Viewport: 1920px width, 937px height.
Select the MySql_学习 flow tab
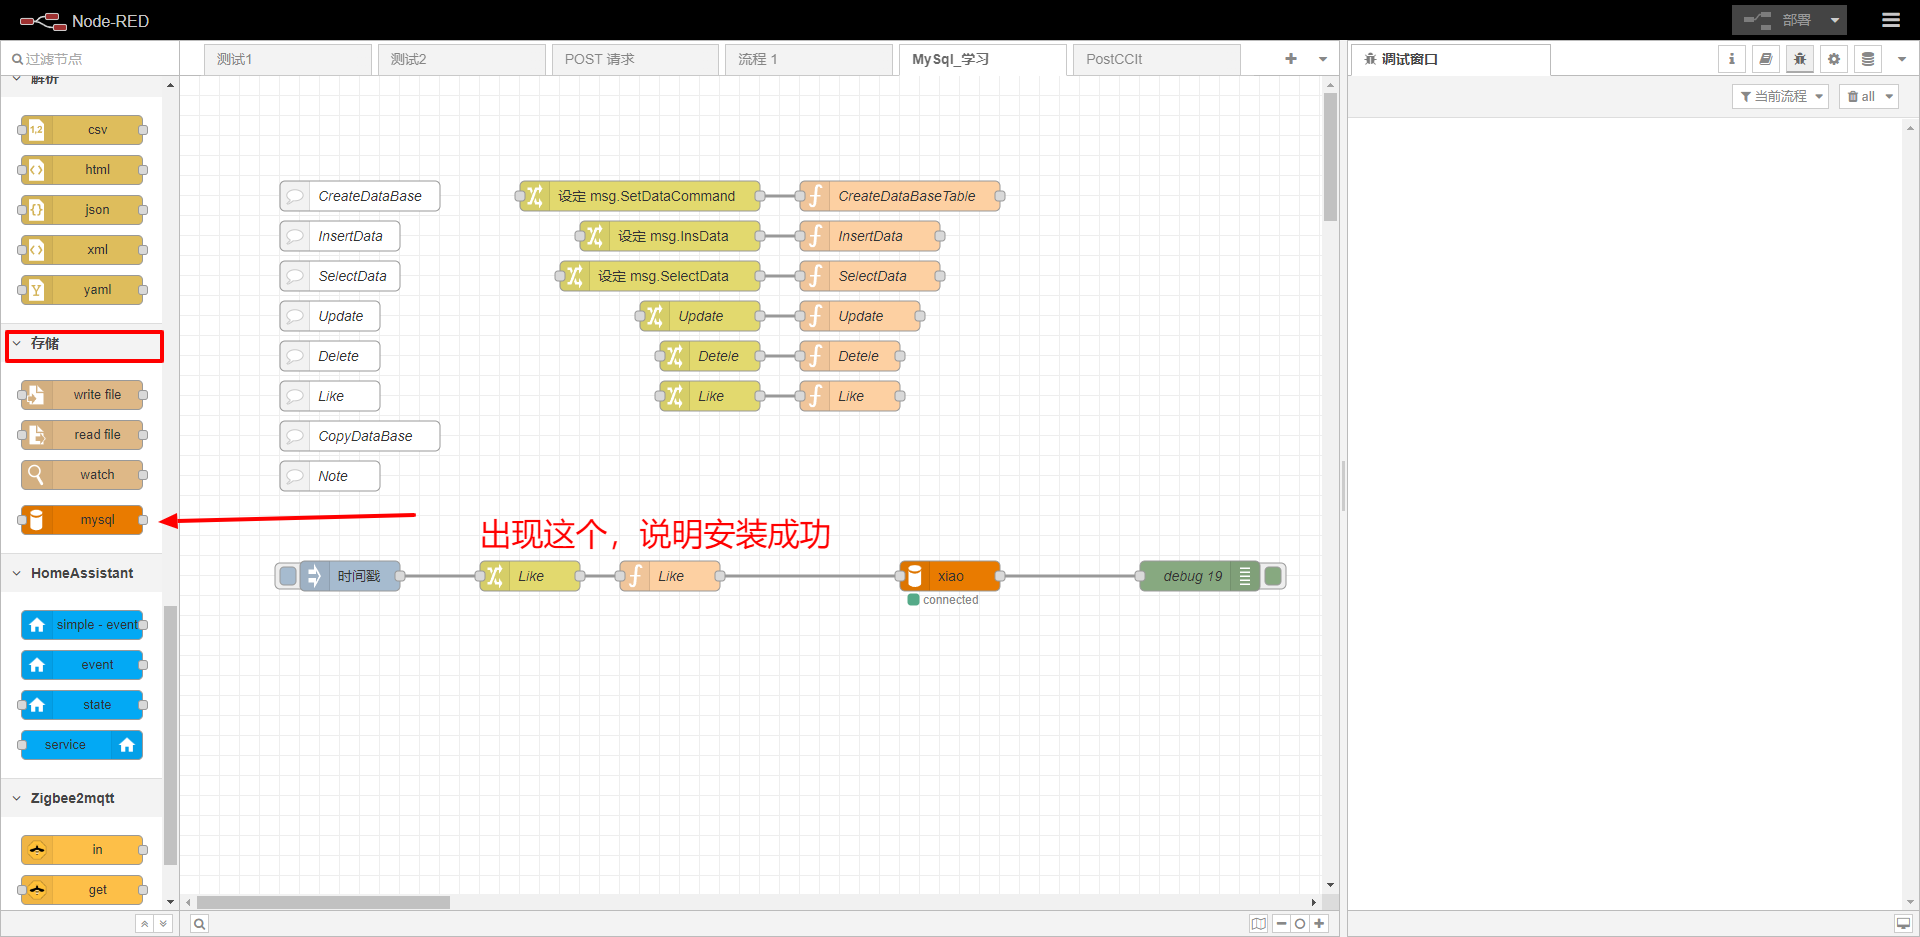[x=983, y=59]
